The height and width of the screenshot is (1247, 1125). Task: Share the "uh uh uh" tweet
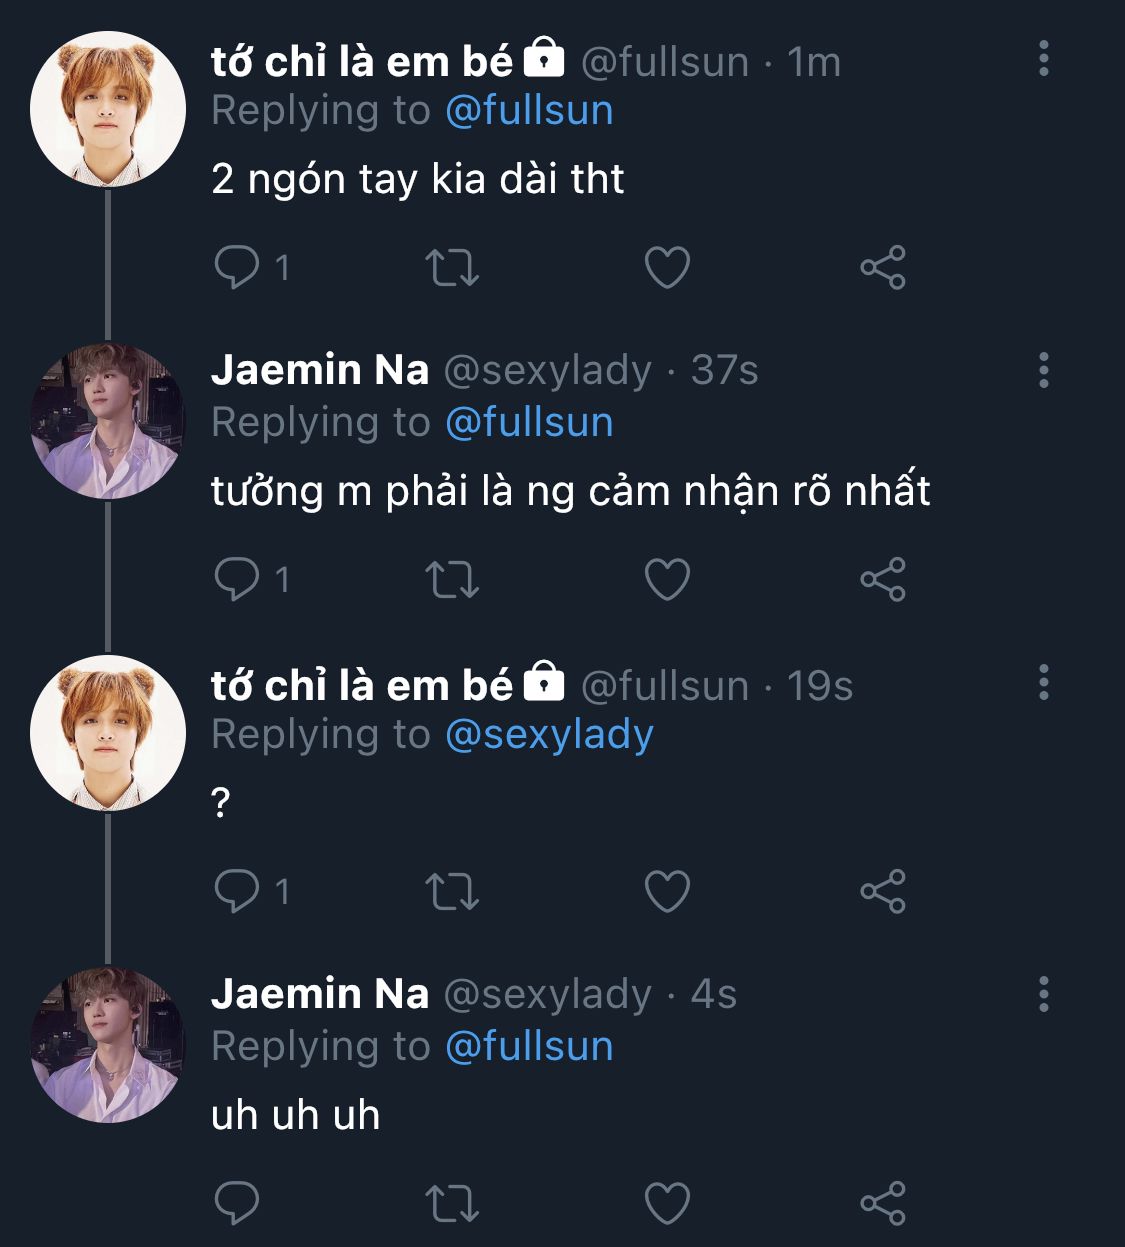pos(883,1203)
